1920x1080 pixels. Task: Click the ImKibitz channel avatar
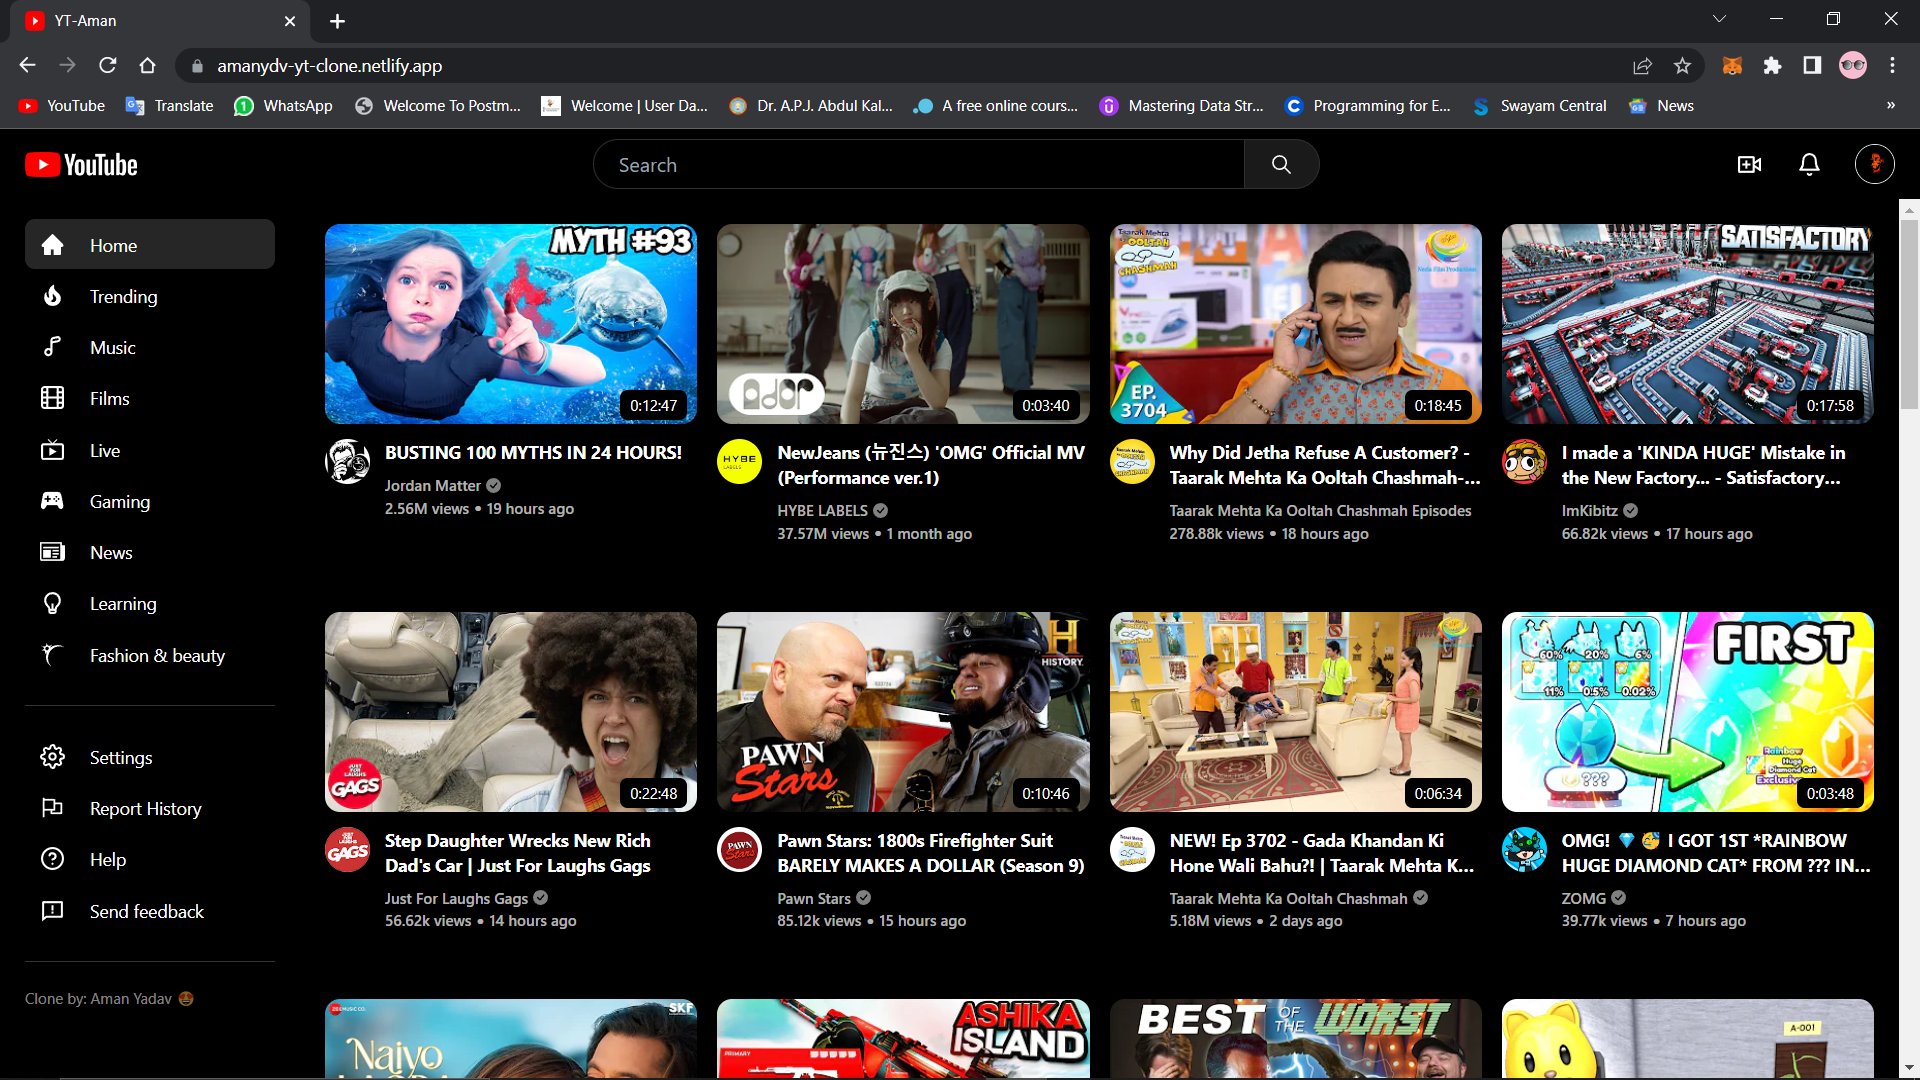point(1524,462)
